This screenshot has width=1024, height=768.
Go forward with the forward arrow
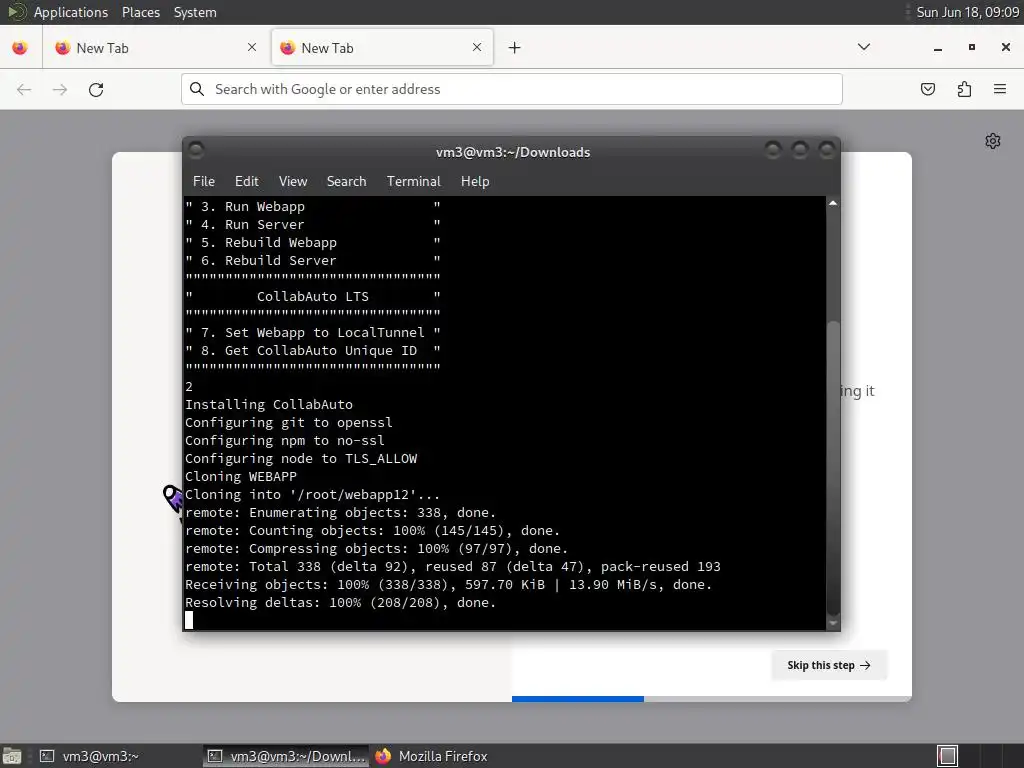coord(60,89)
